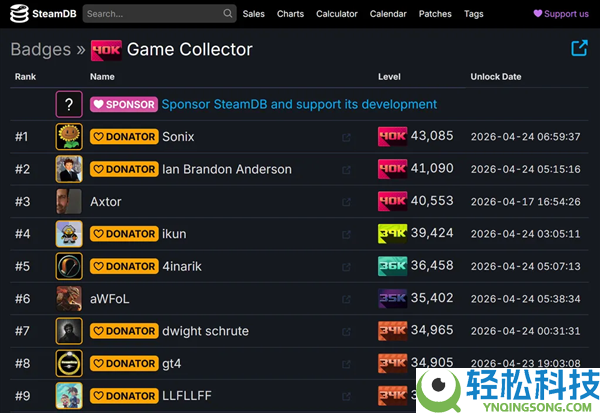Click DONATOR badge next to 4inarik

point(124,266)
